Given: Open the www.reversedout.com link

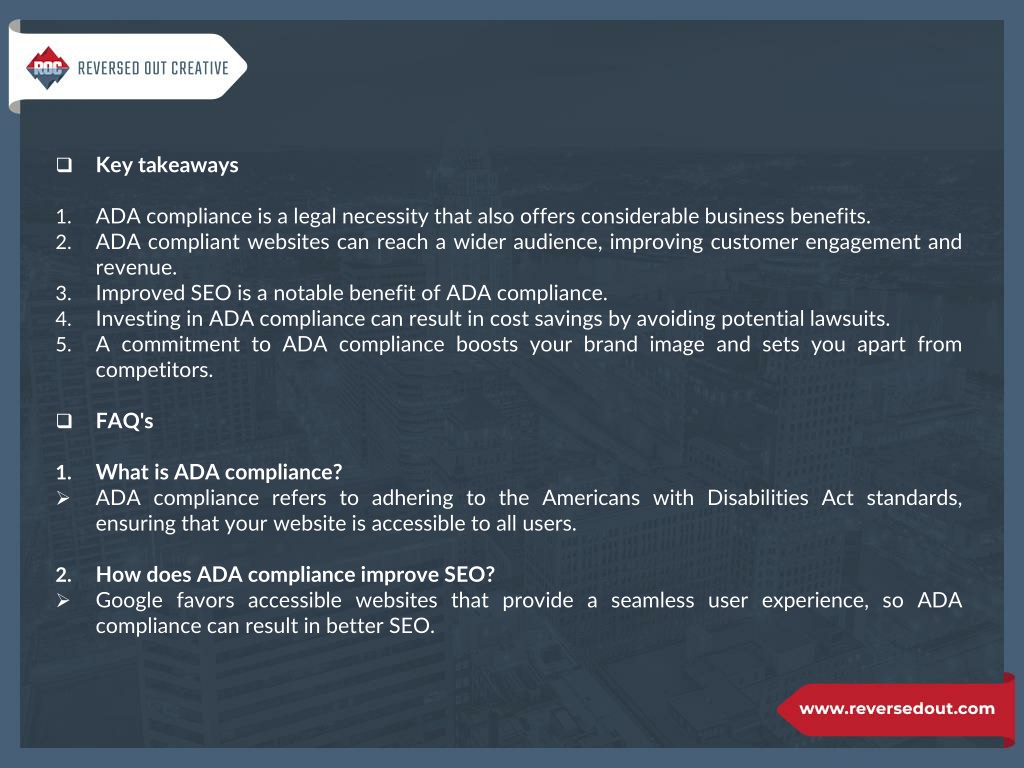Looking at the screenshot, I should [x=897, y=709].
